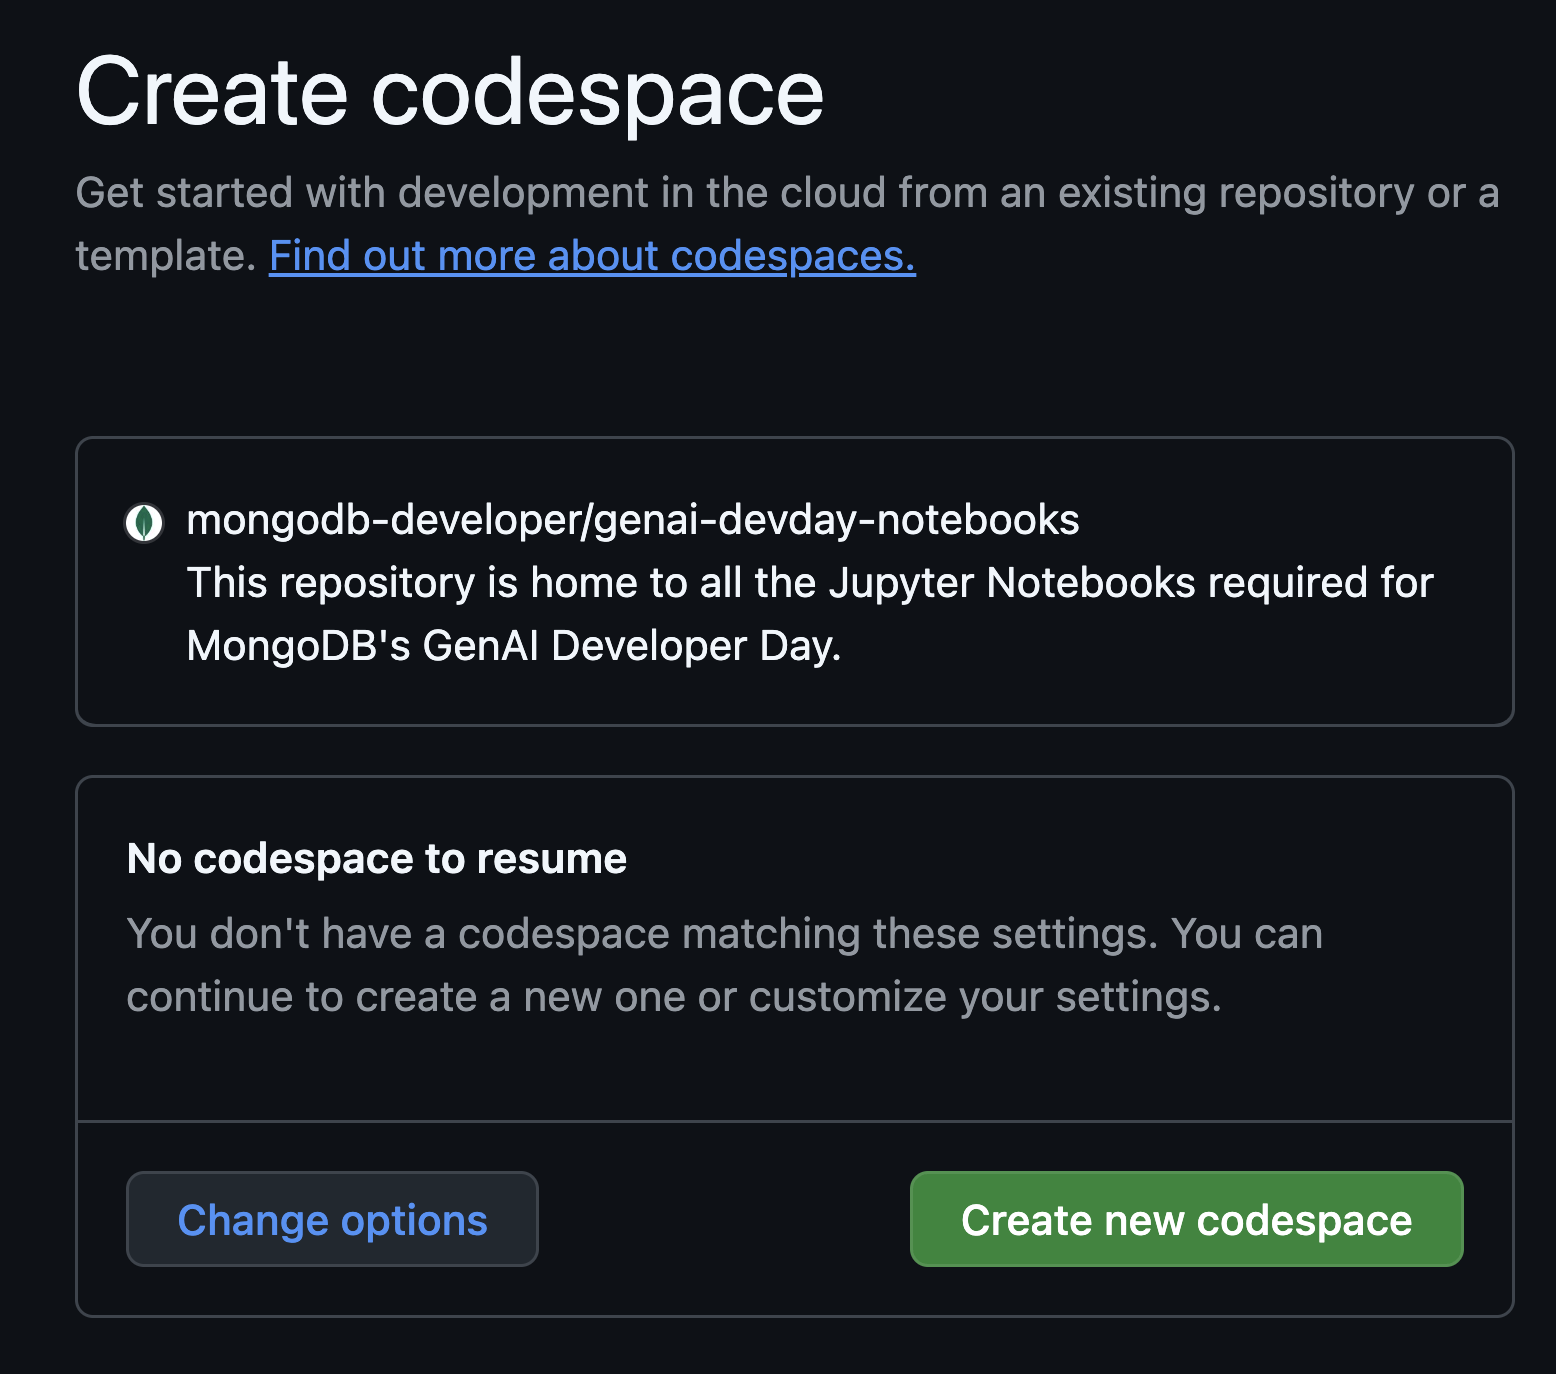Click the green leaf icon in repository card
Image resolution: width=1556 pixels, height=1374 pixels.
pyautogui.click(x=144, y=522)
